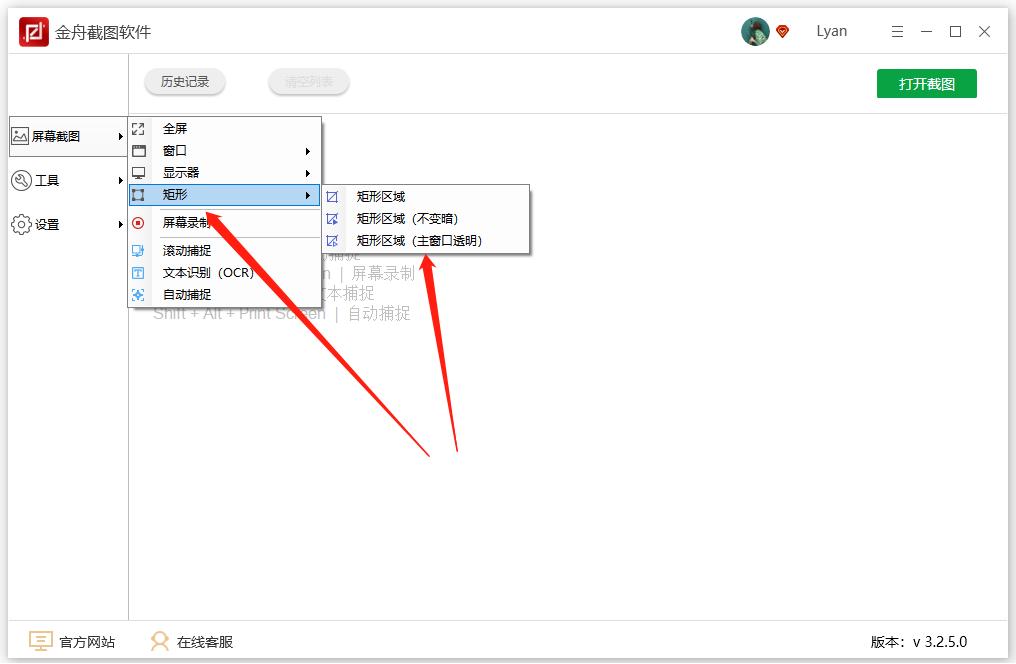Click the 在线客服 headset icon
The width and height of the screenshot is (1016, 664).
click(160, 641)
